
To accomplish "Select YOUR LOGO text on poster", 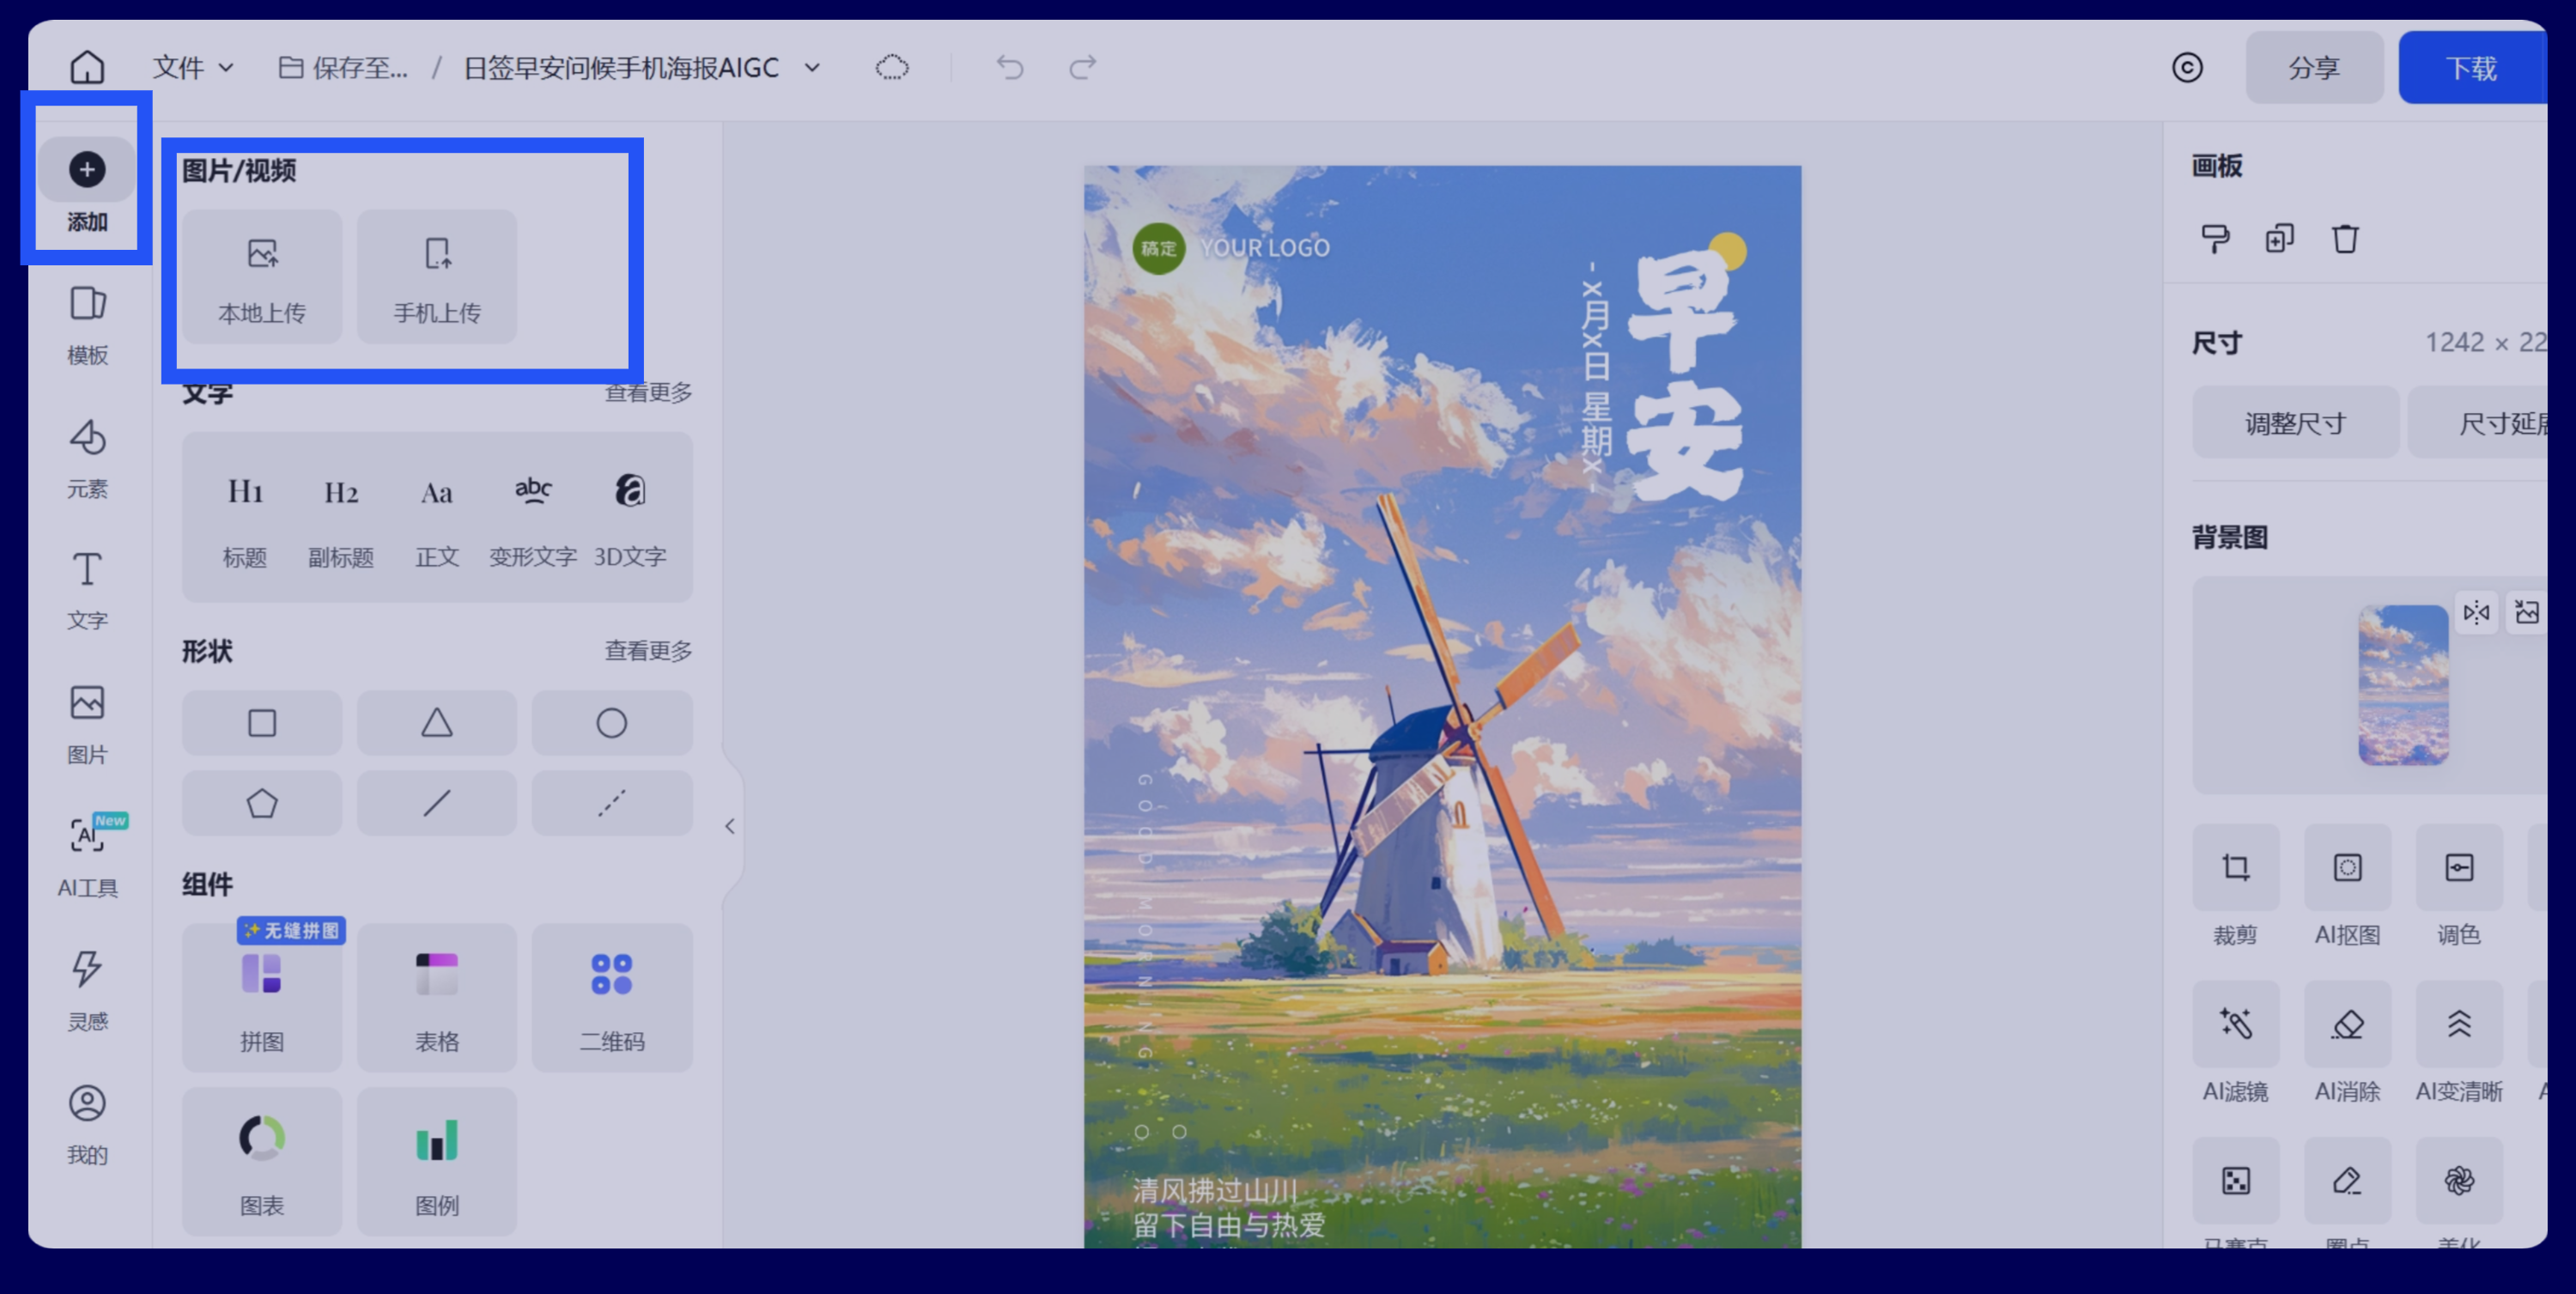I will point(1265,248).
